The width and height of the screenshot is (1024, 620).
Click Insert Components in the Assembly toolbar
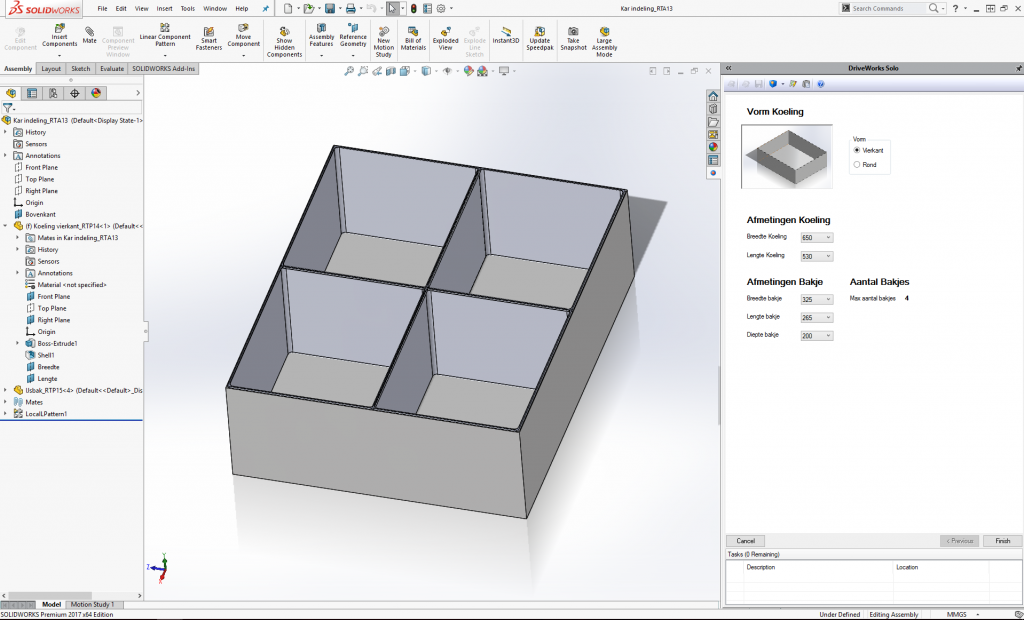(59, 36)
